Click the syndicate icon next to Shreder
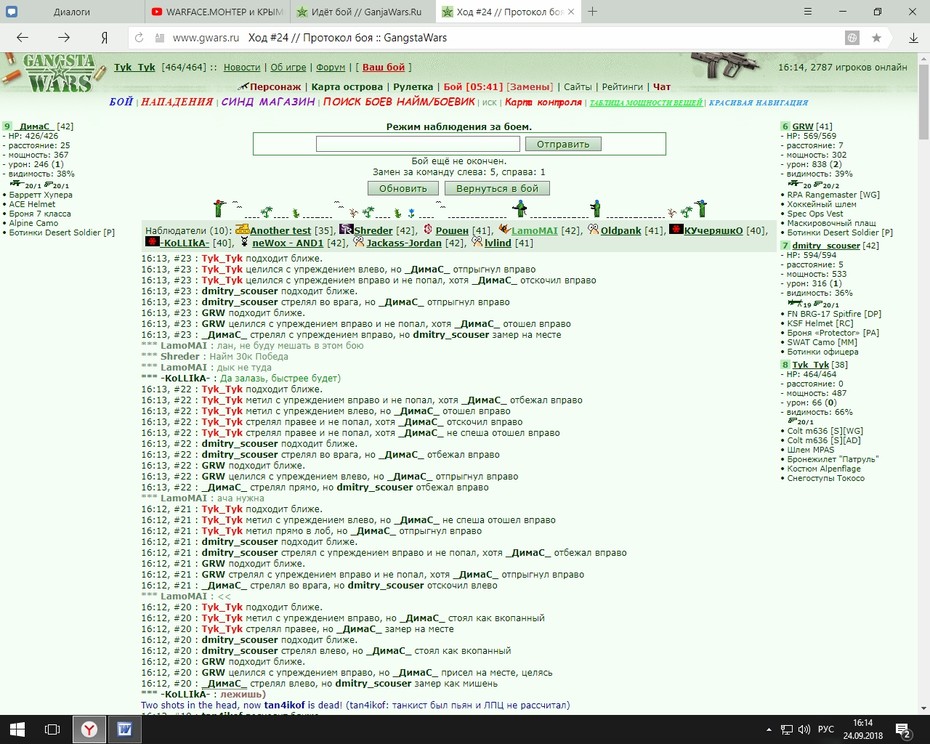 pos(346,229)
